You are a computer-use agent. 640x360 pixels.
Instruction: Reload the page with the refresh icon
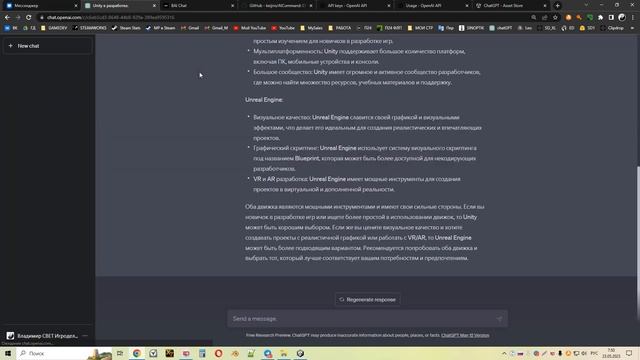tap(29, 18)
